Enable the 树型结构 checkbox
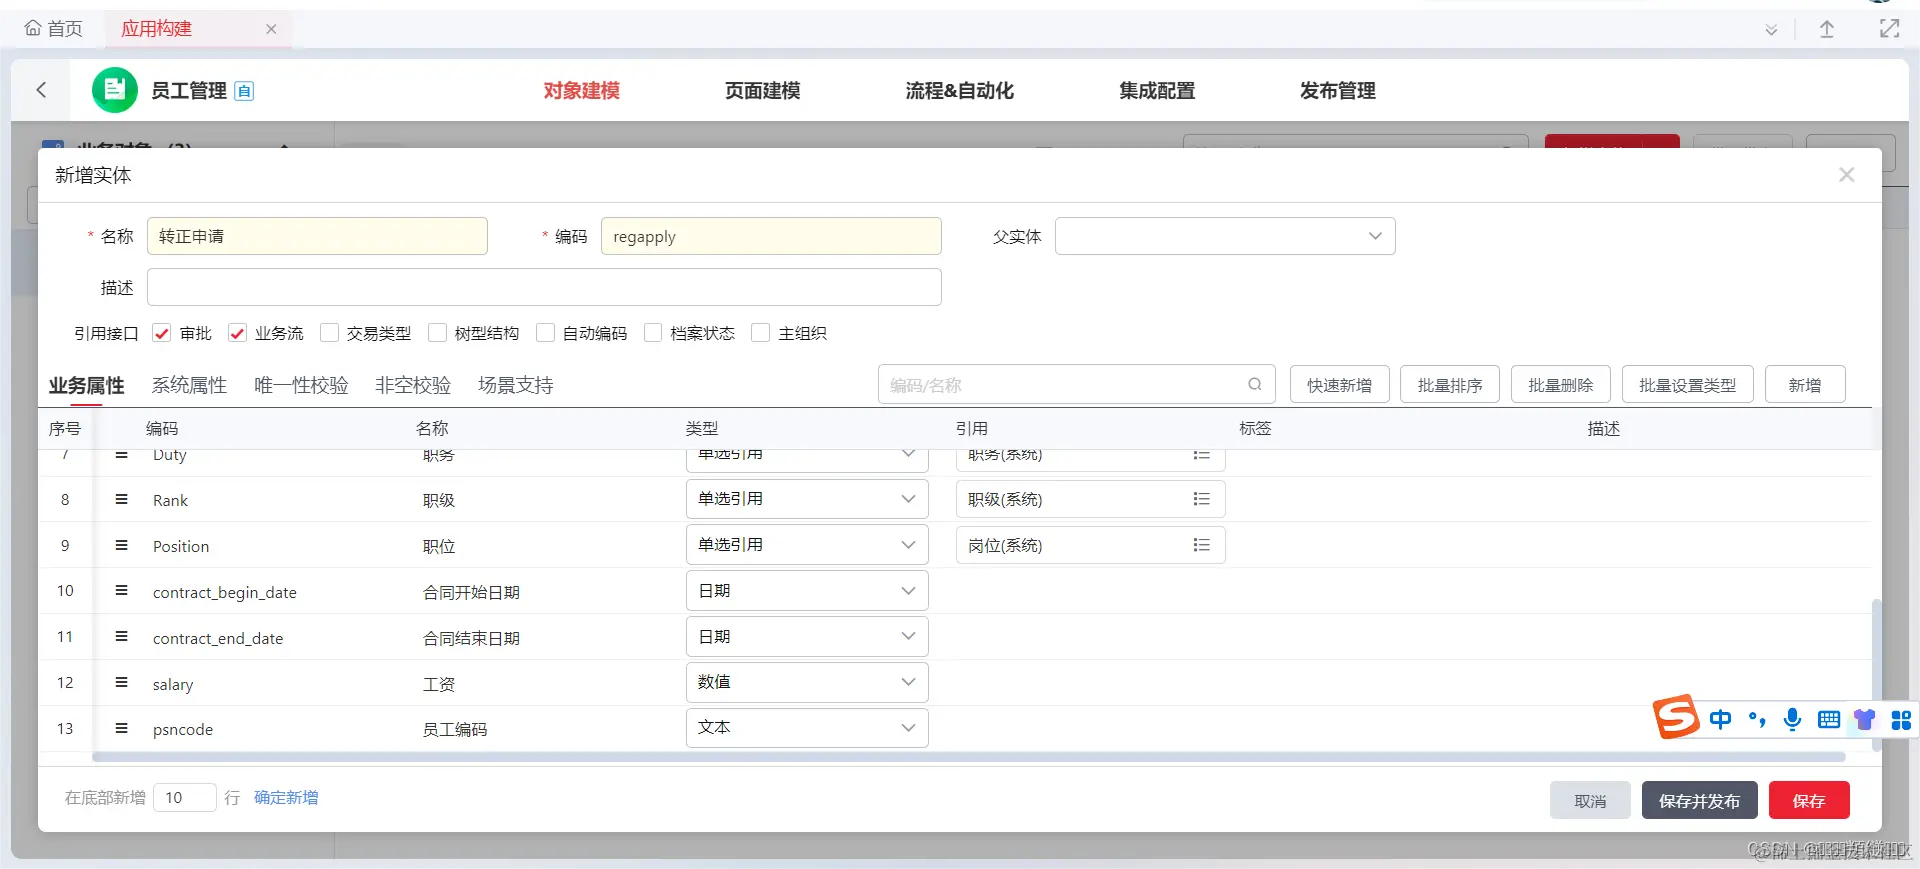This screenshot has width=1920, height=869. (x=437, y=333)
